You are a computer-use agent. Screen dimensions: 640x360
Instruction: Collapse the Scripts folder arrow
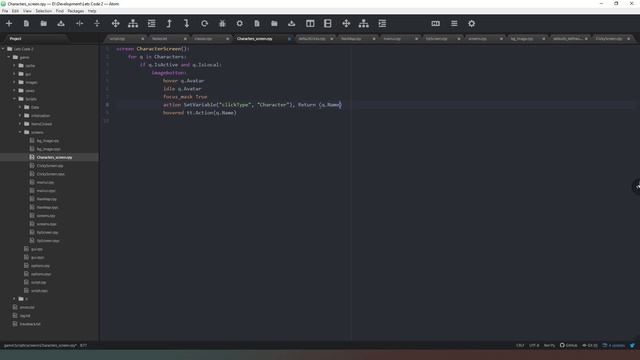pyautogui.click(x=14, y=99)
